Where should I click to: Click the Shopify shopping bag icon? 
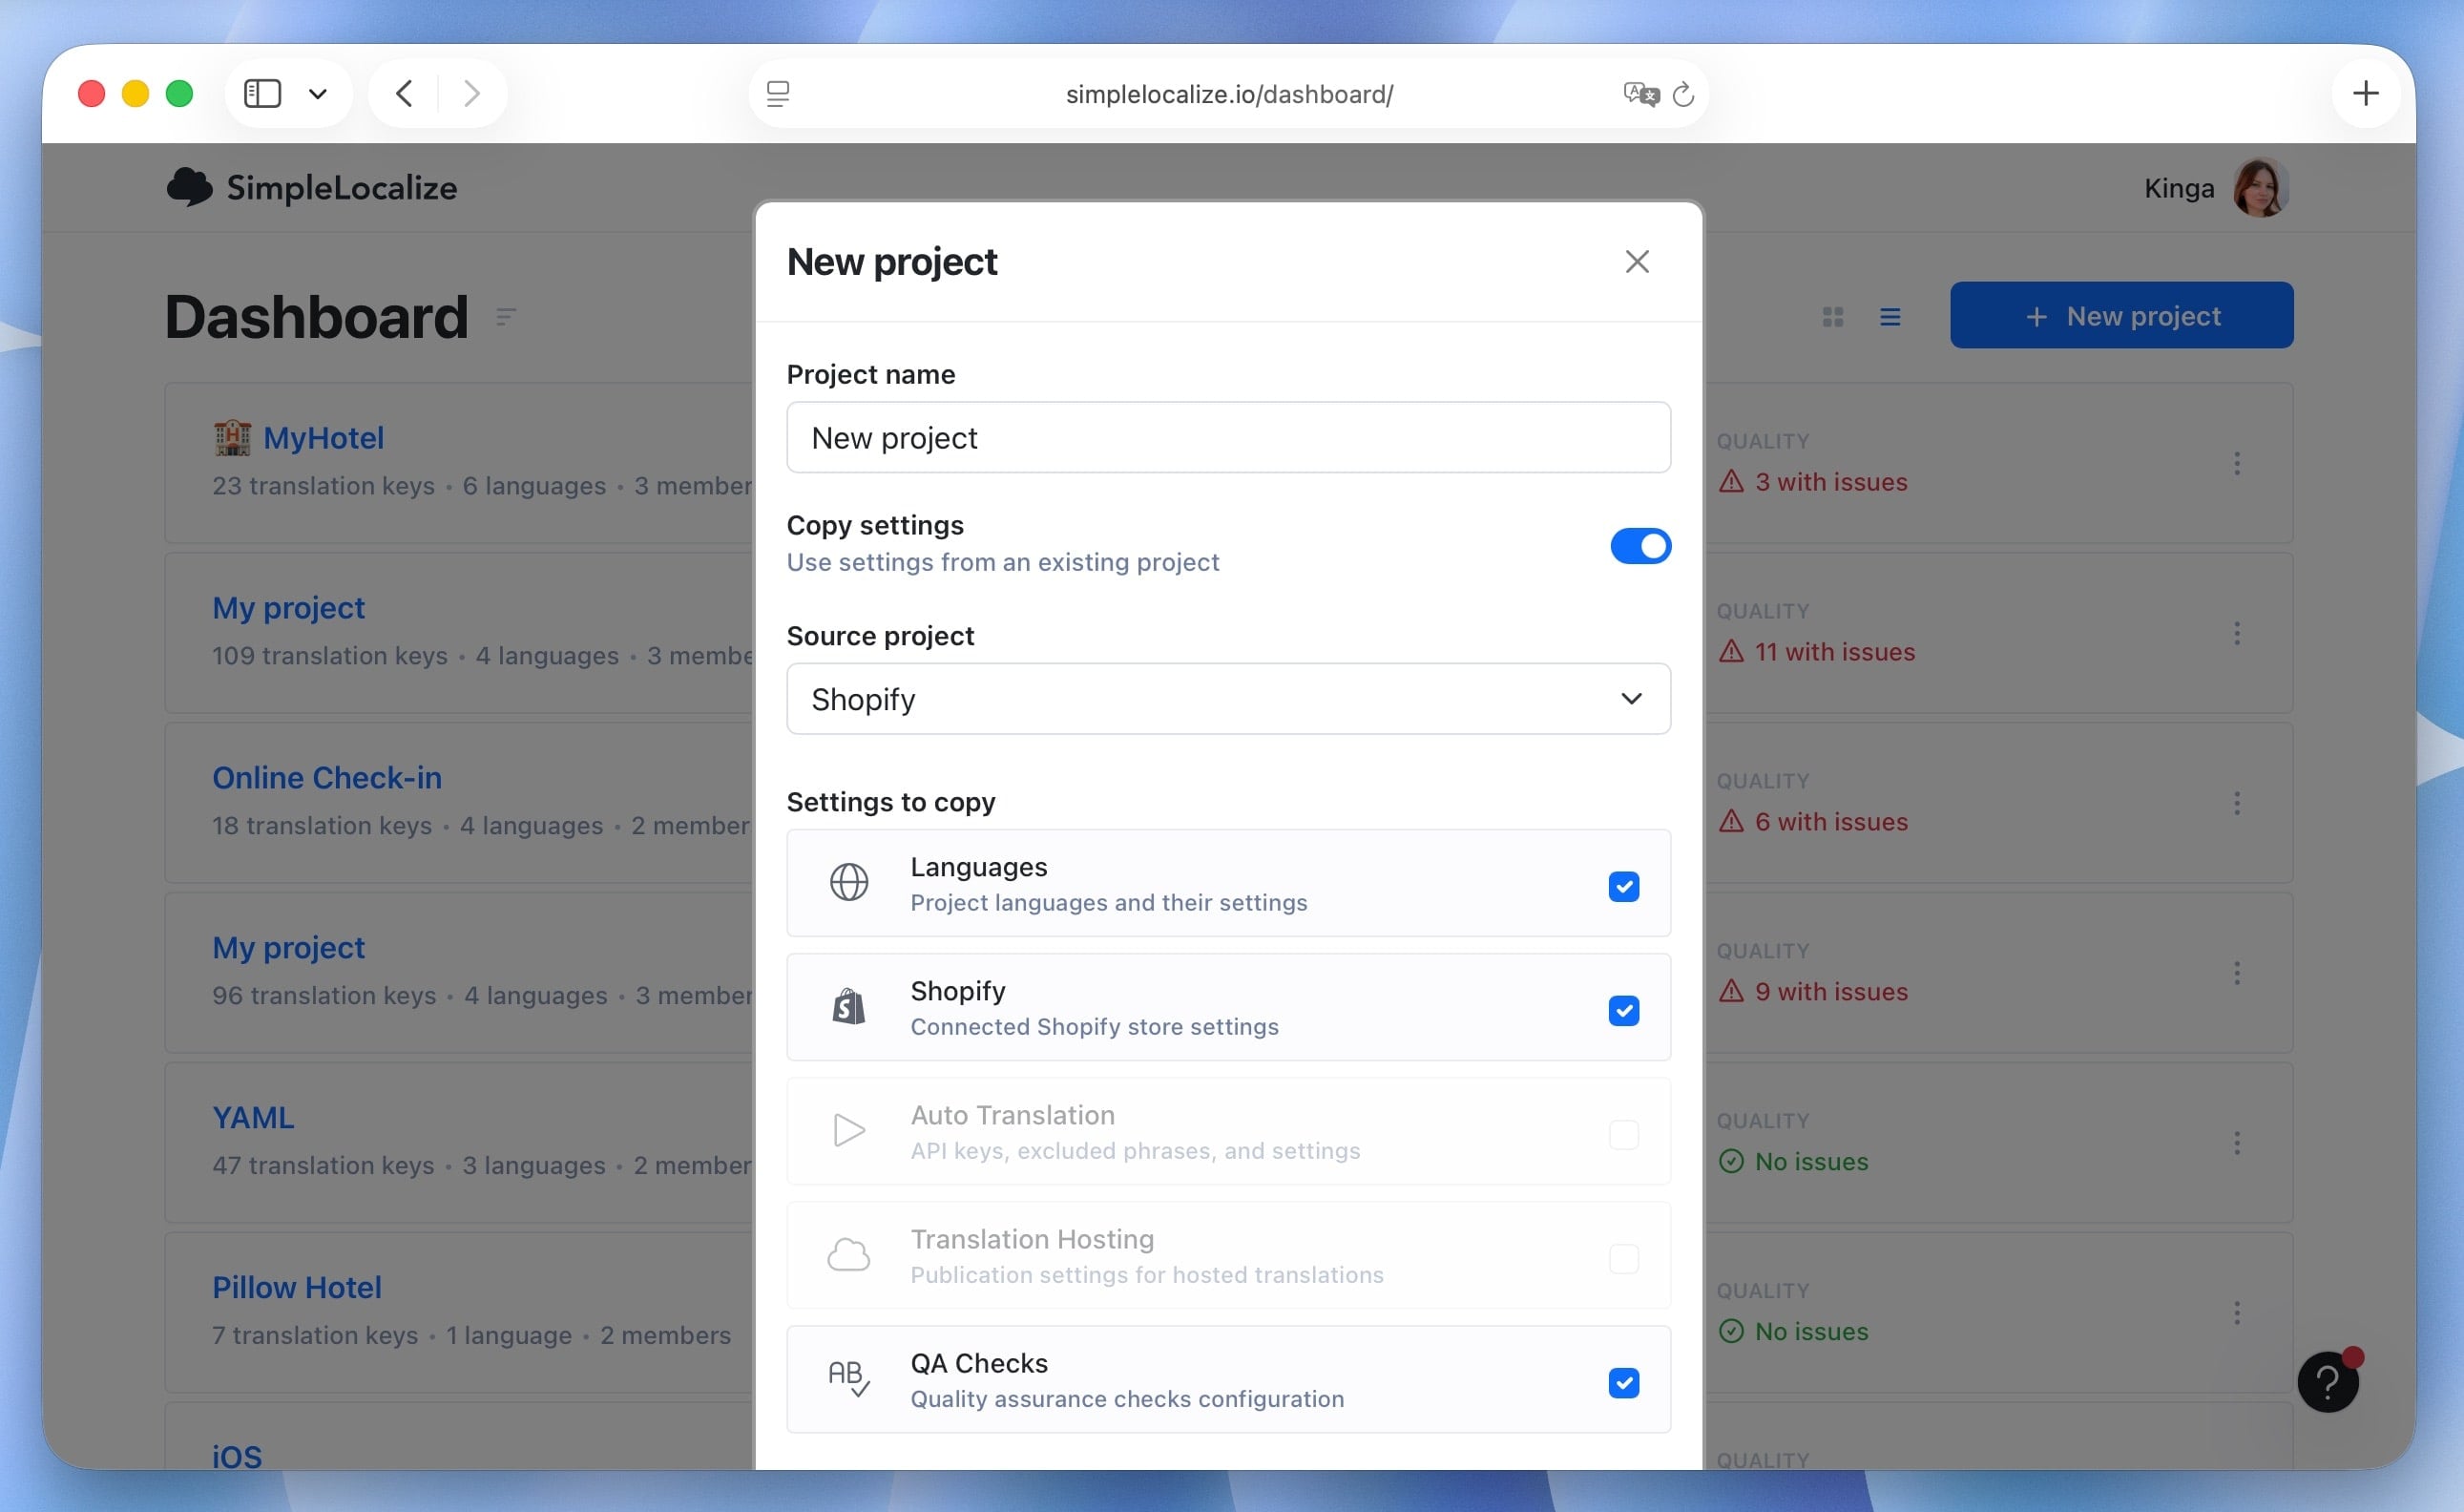(848, 1007)
